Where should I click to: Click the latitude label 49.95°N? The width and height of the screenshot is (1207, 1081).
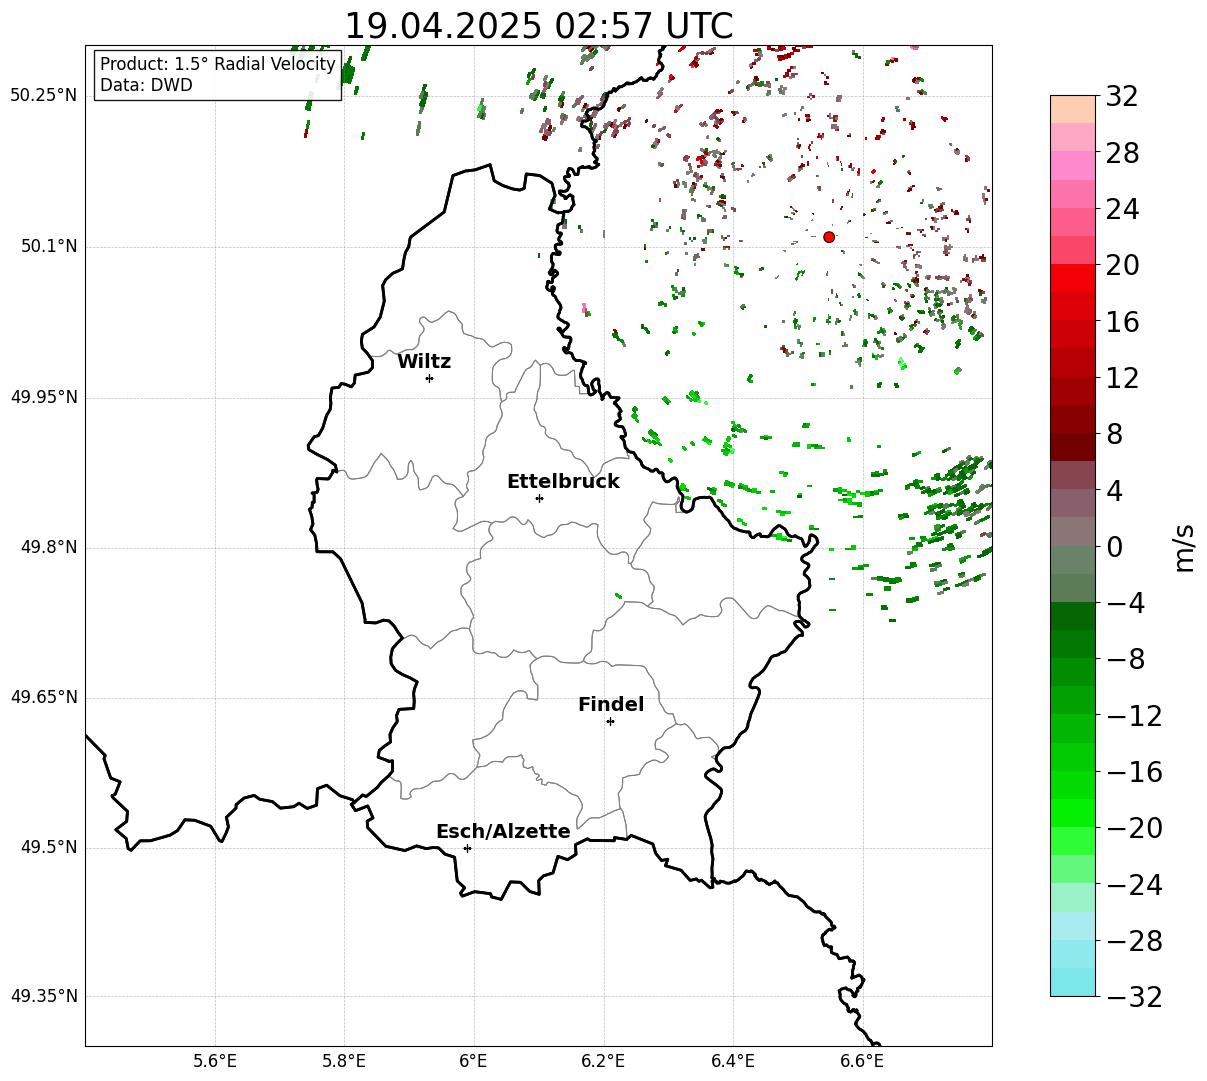coord(44,397)
